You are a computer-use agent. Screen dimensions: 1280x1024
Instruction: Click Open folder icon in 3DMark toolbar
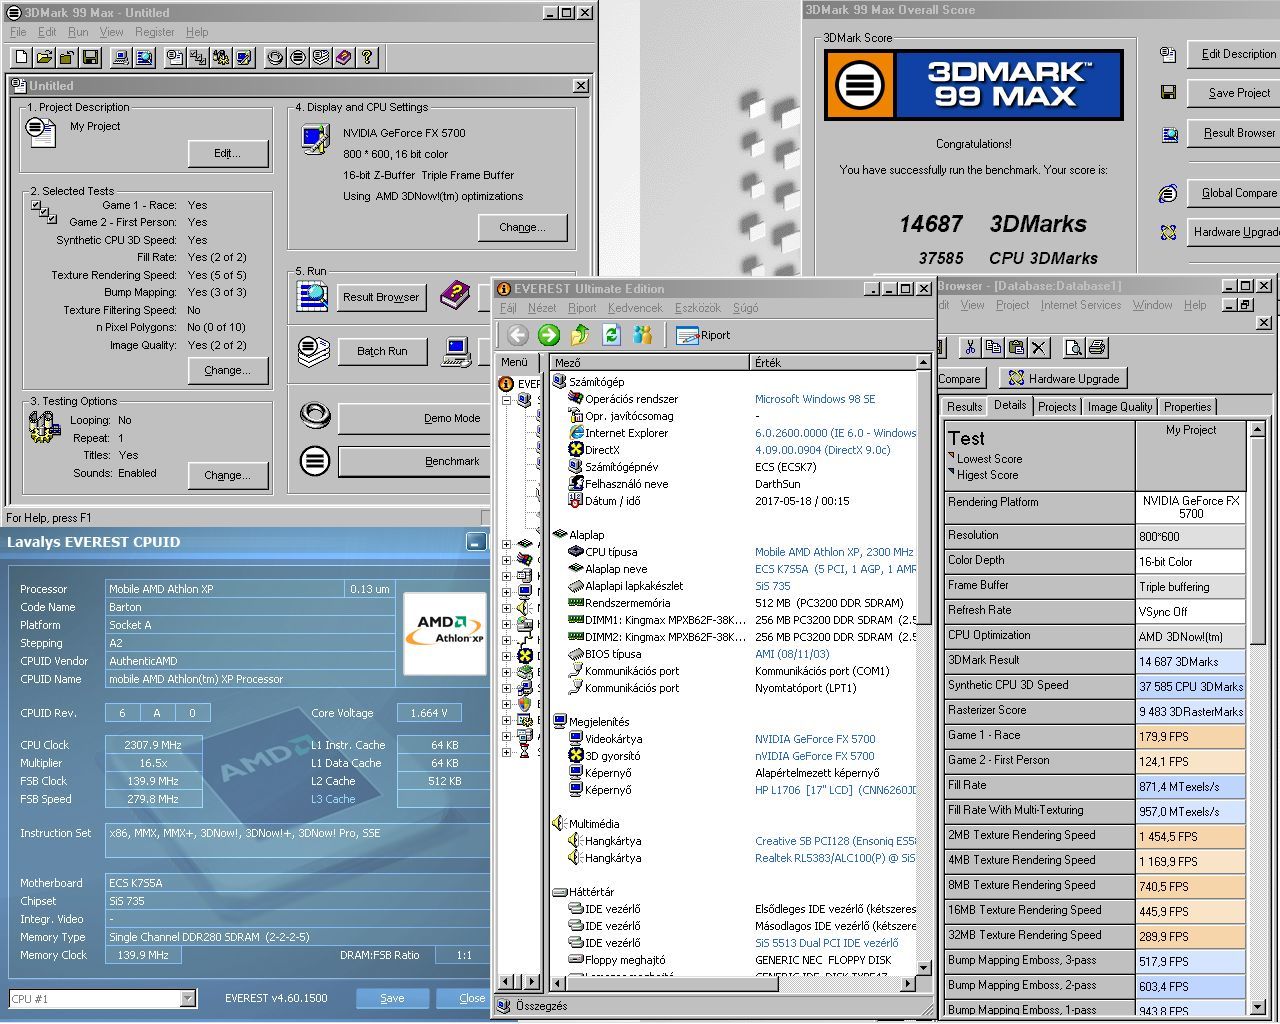[x=45, y=58]
